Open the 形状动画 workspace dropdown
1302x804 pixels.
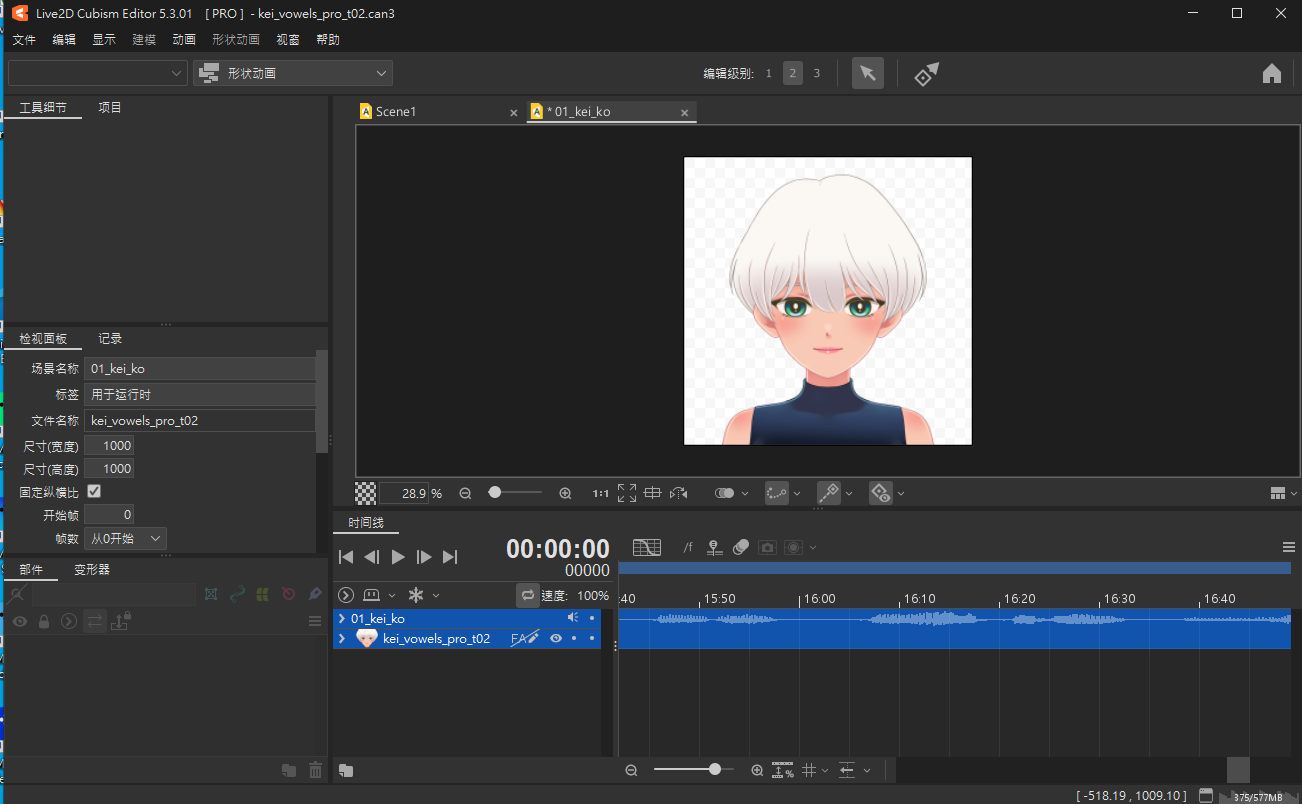[293, 73]
